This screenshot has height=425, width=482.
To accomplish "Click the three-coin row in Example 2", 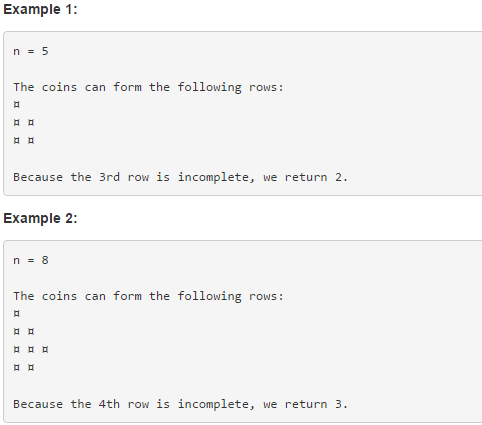I will (x=31, y=350).
